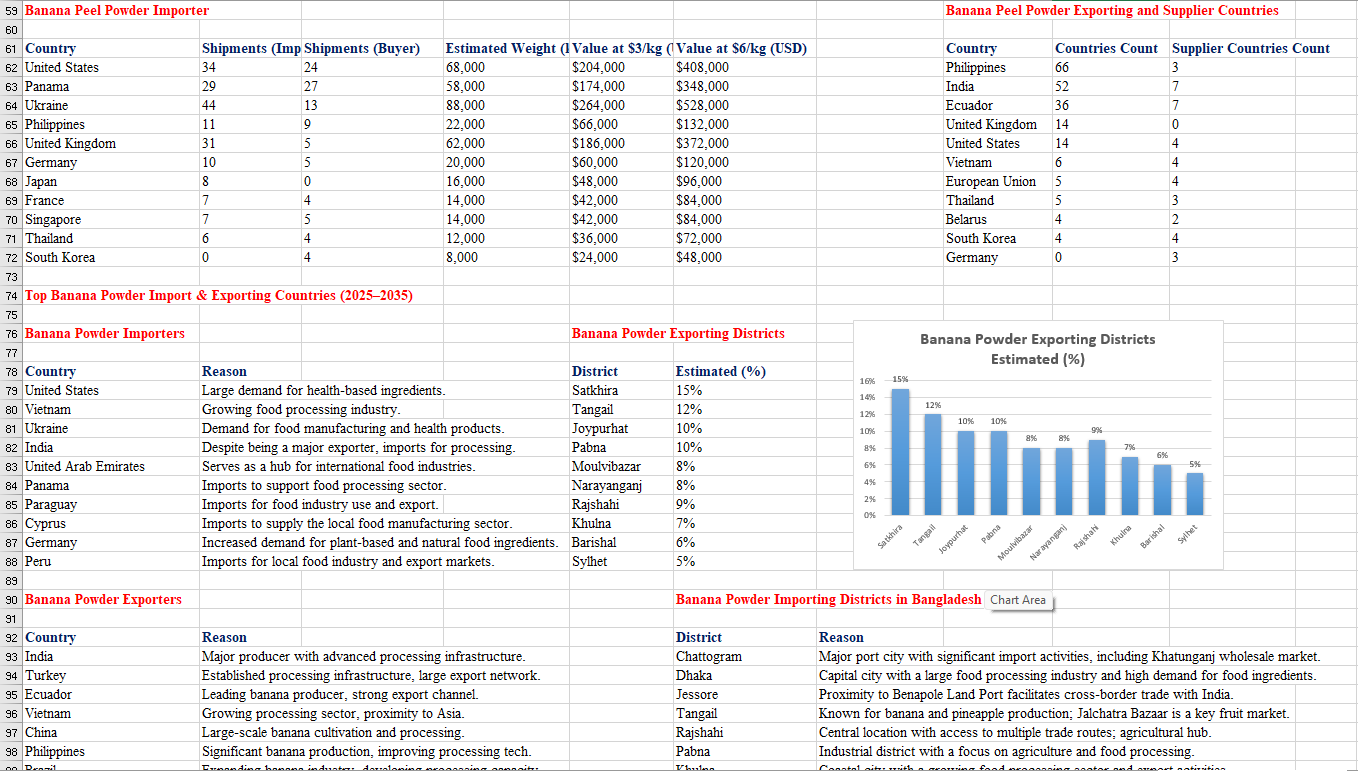Screen dimensions: 1358x771
Task: Click the 16% axis label on the chart
Action: click(867, 381)
